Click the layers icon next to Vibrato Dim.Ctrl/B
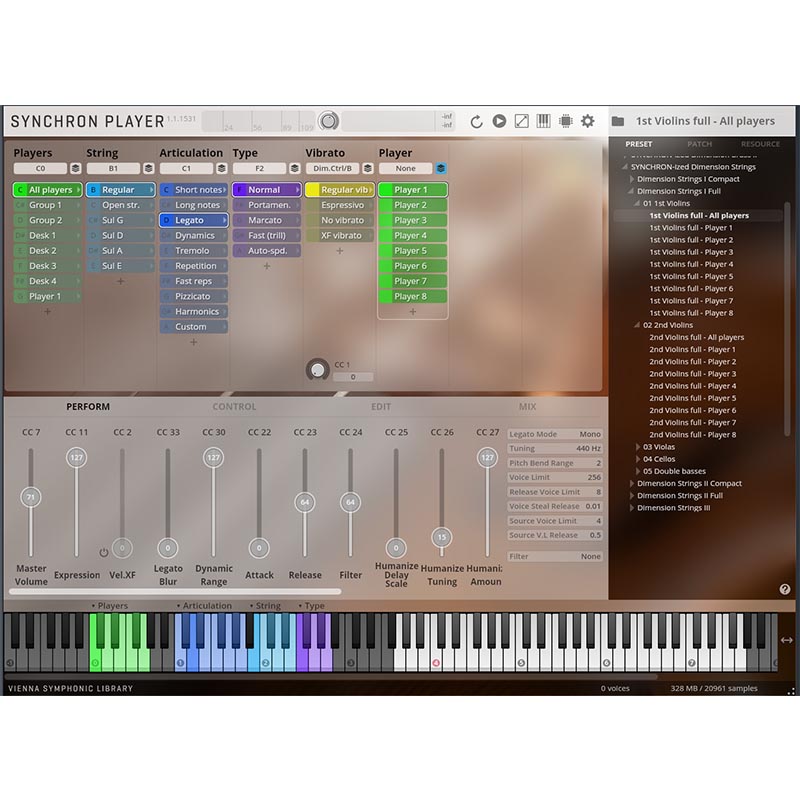This screenshot has height=800, width=800. [367, 168]
